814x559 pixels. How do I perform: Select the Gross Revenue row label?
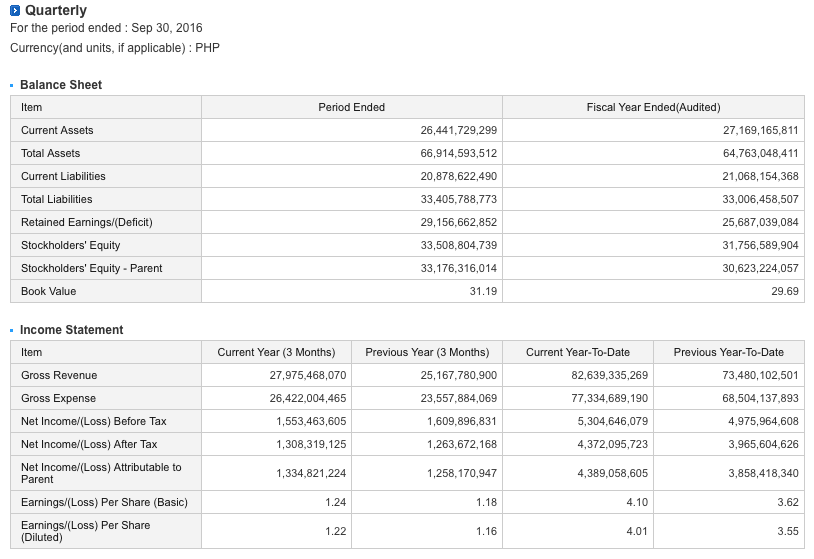(x=59, y=375)
